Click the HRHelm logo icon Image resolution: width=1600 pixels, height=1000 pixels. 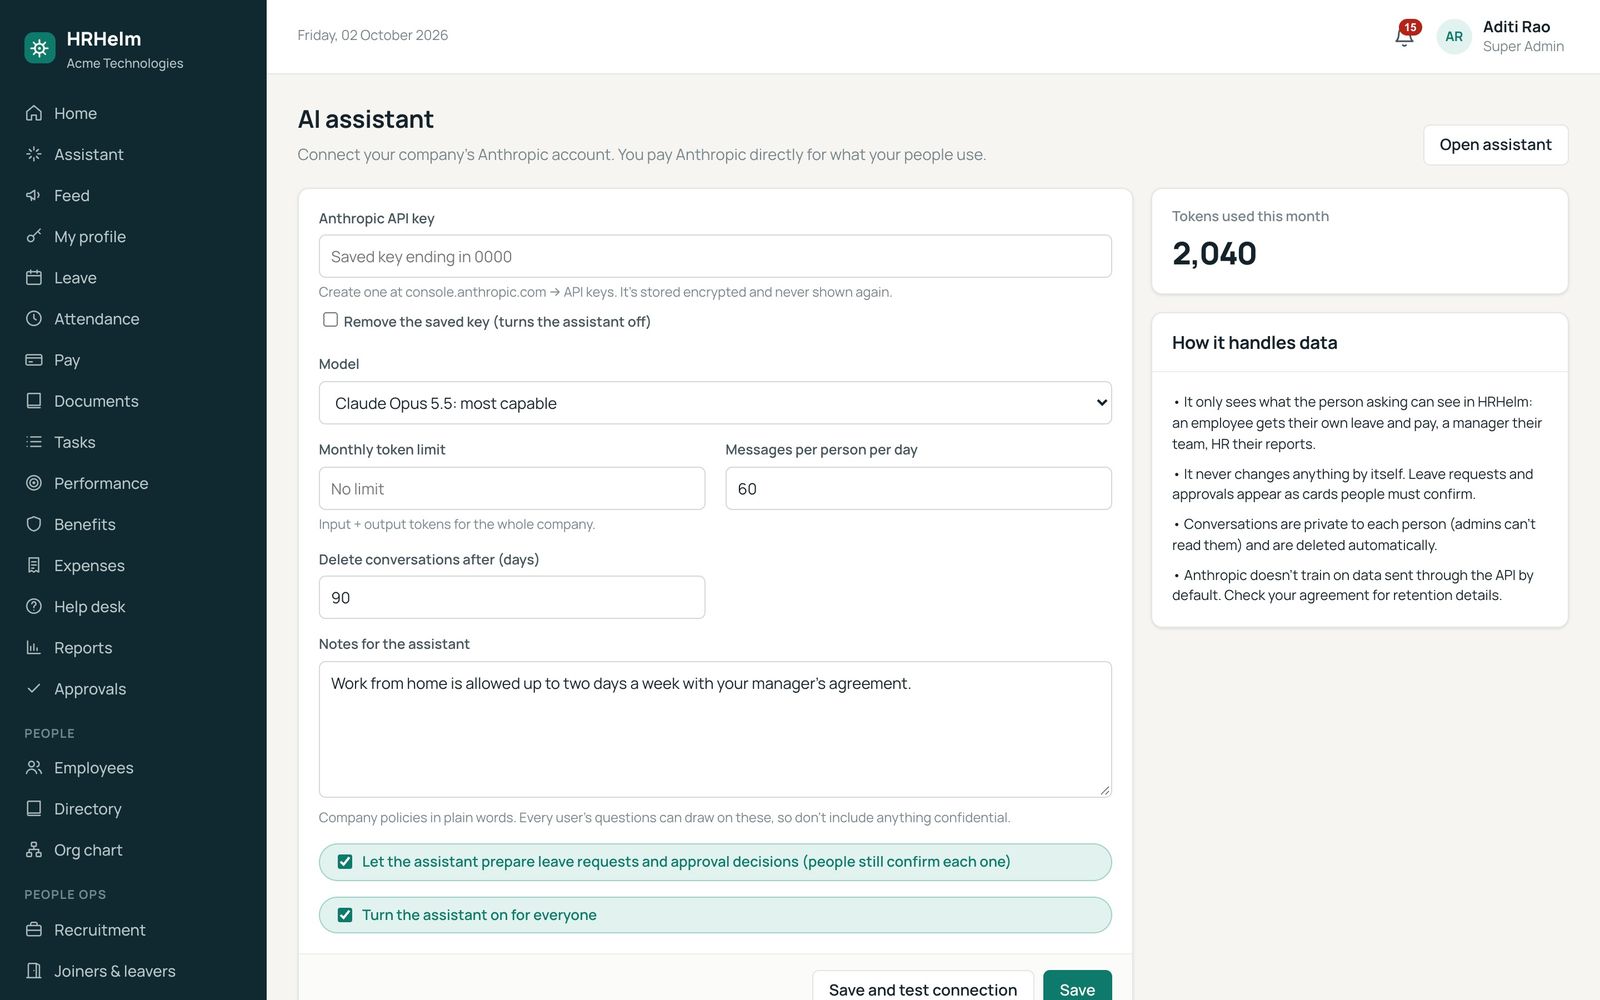[40, 48]
